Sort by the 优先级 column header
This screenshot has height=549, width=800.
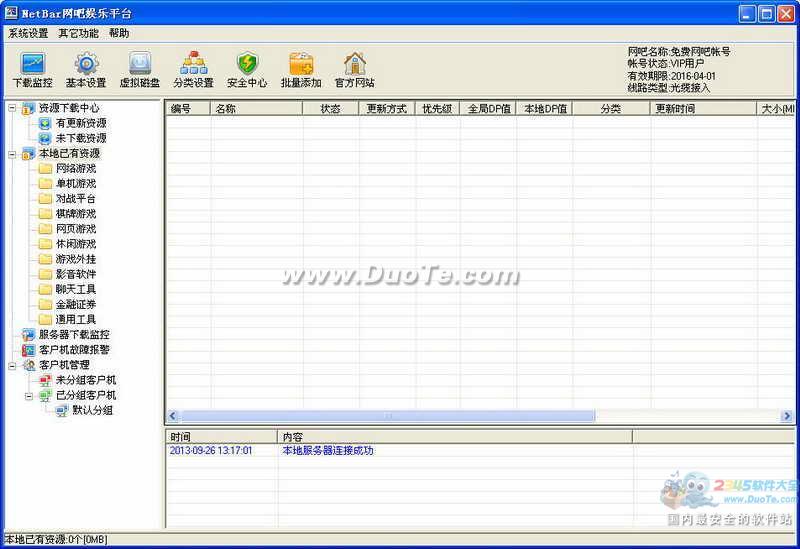pyautogui.click(x=437, y=108)
